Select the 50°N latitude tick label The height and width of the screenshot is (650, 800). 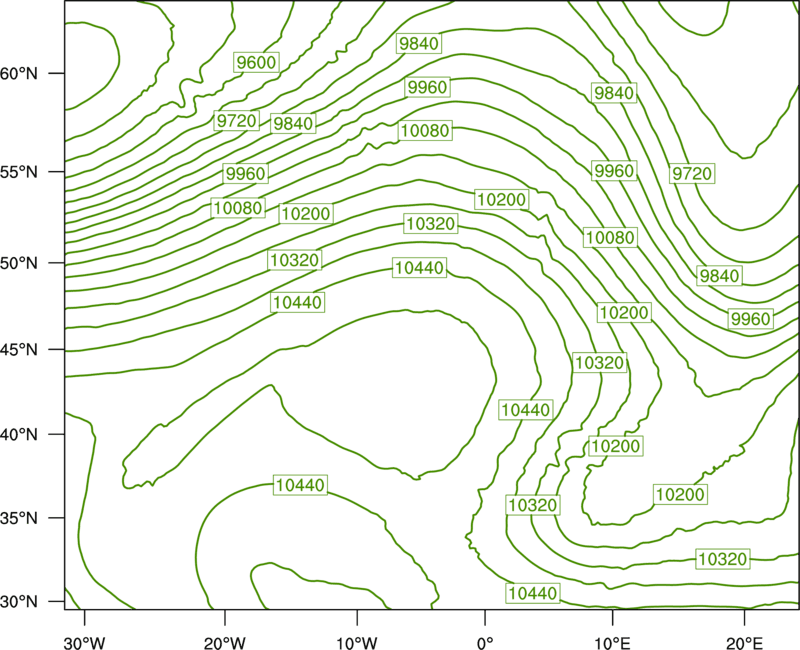[19, 263]
